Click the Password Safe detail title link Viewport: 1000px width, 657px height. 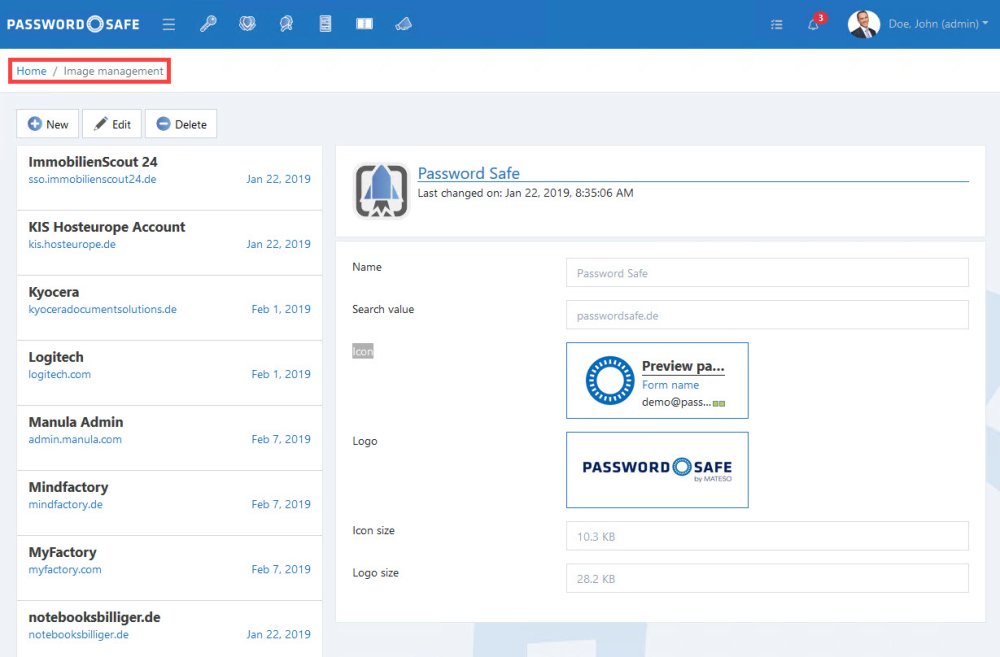pyautogui.click(x=469, y=173)
